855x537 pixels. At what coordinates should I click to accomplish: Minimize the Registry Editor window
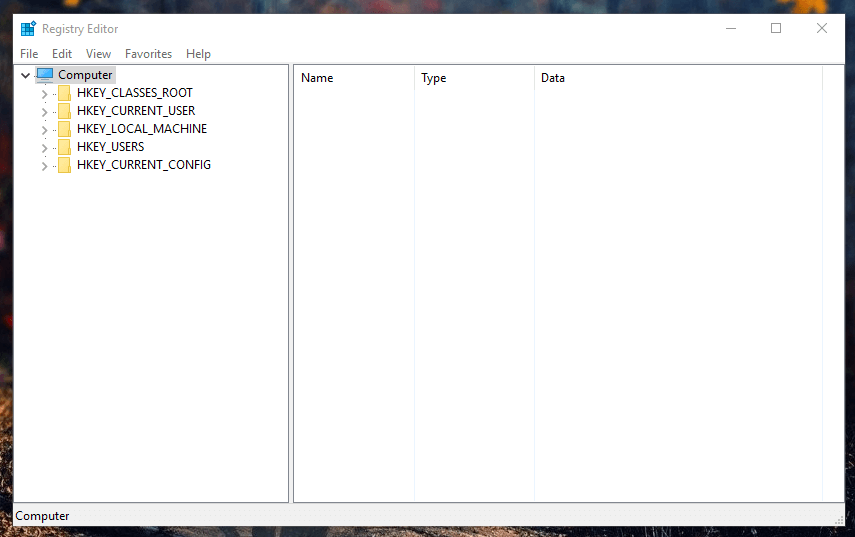coord(731,28)
